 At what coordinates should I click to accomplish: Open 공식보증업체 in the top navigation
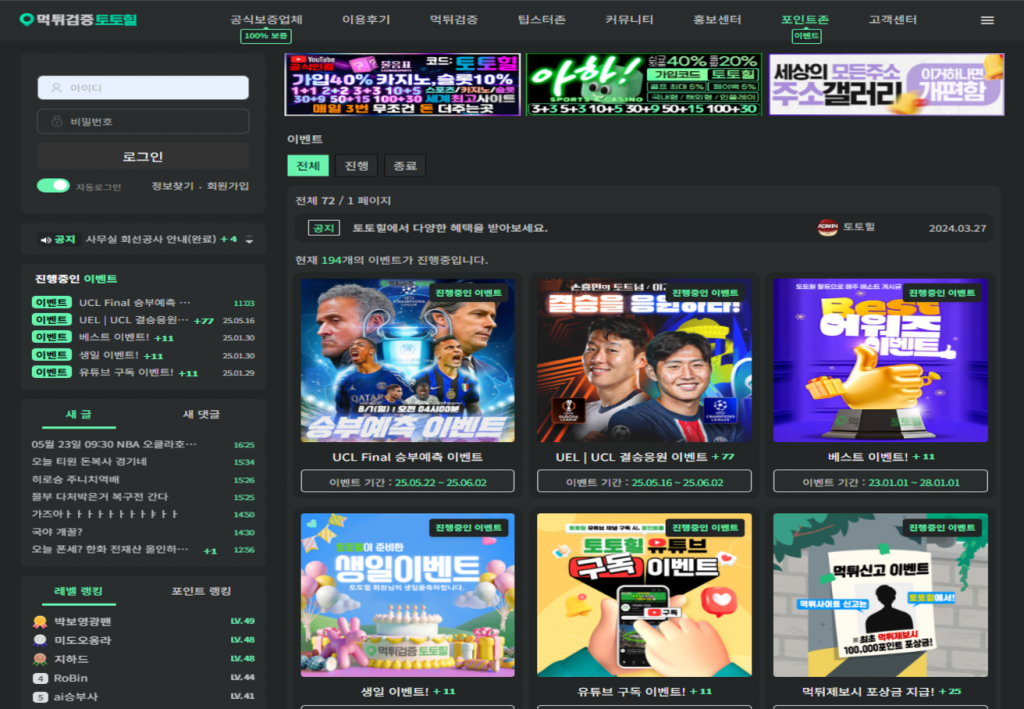tap(266, 20)
